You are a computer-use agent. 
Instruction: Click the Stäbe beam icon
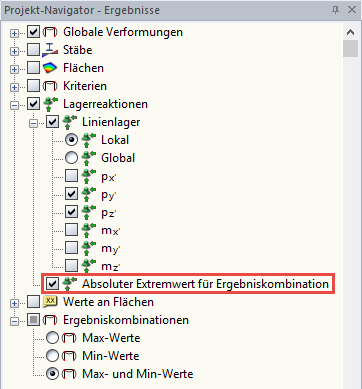[x=50, y=50]
